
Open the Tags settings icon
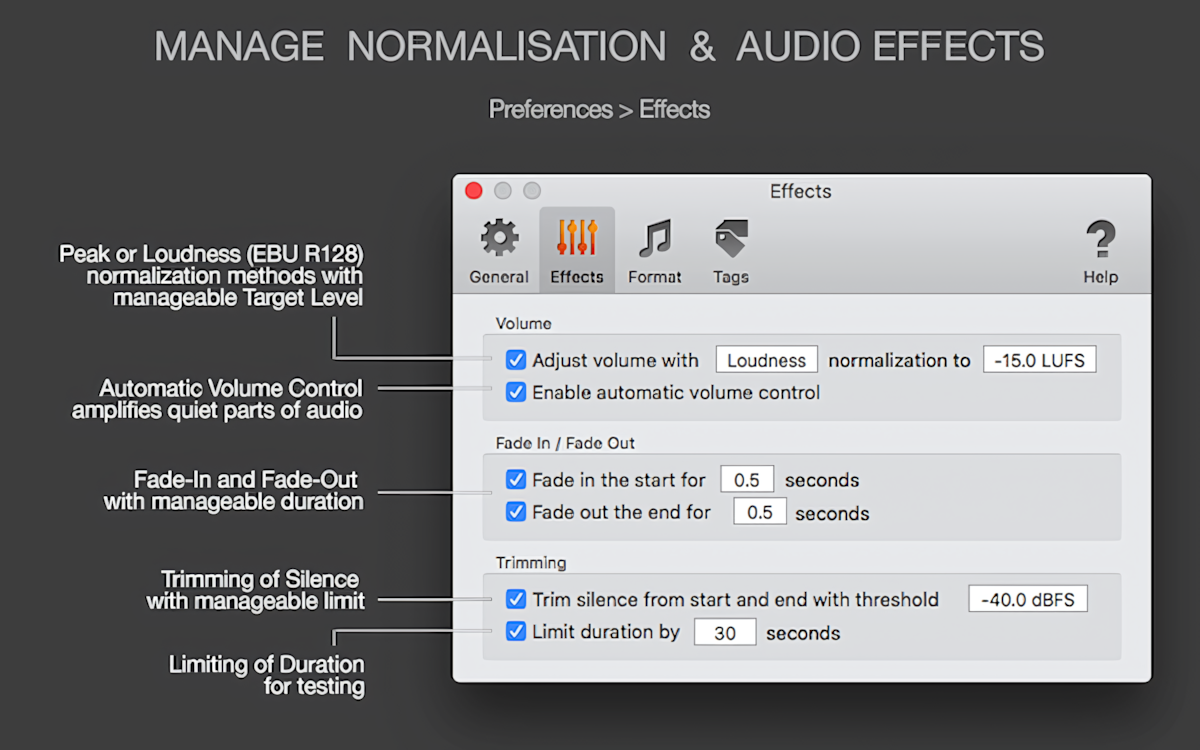730,249
